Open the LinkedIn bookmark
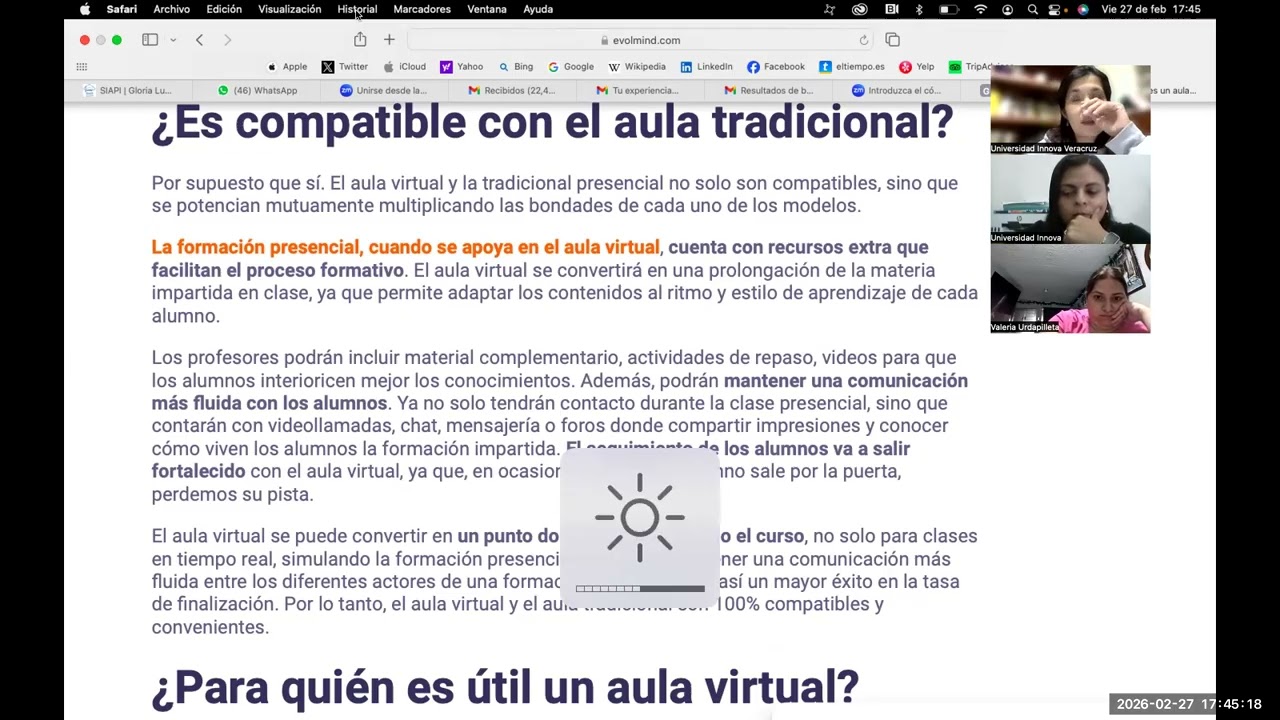This screenshot has width=1280, height=720. click(x=706, y=67)
